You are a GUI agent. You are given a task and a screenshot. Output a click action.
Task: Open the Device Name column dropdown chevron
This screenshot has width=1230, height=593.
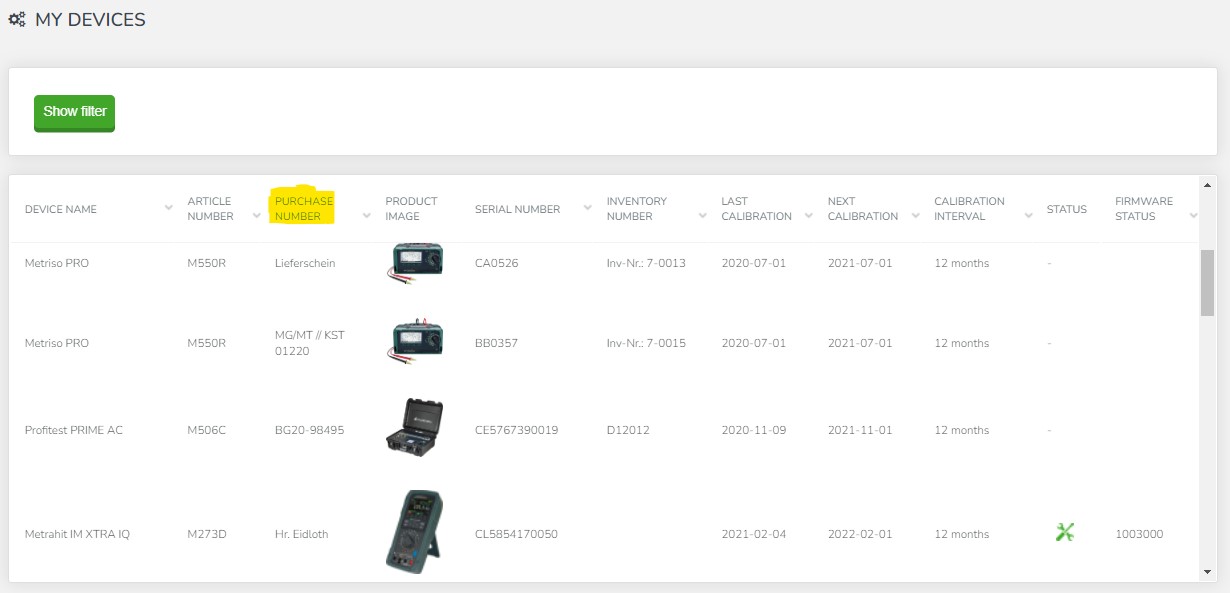[x=169, y=208]
